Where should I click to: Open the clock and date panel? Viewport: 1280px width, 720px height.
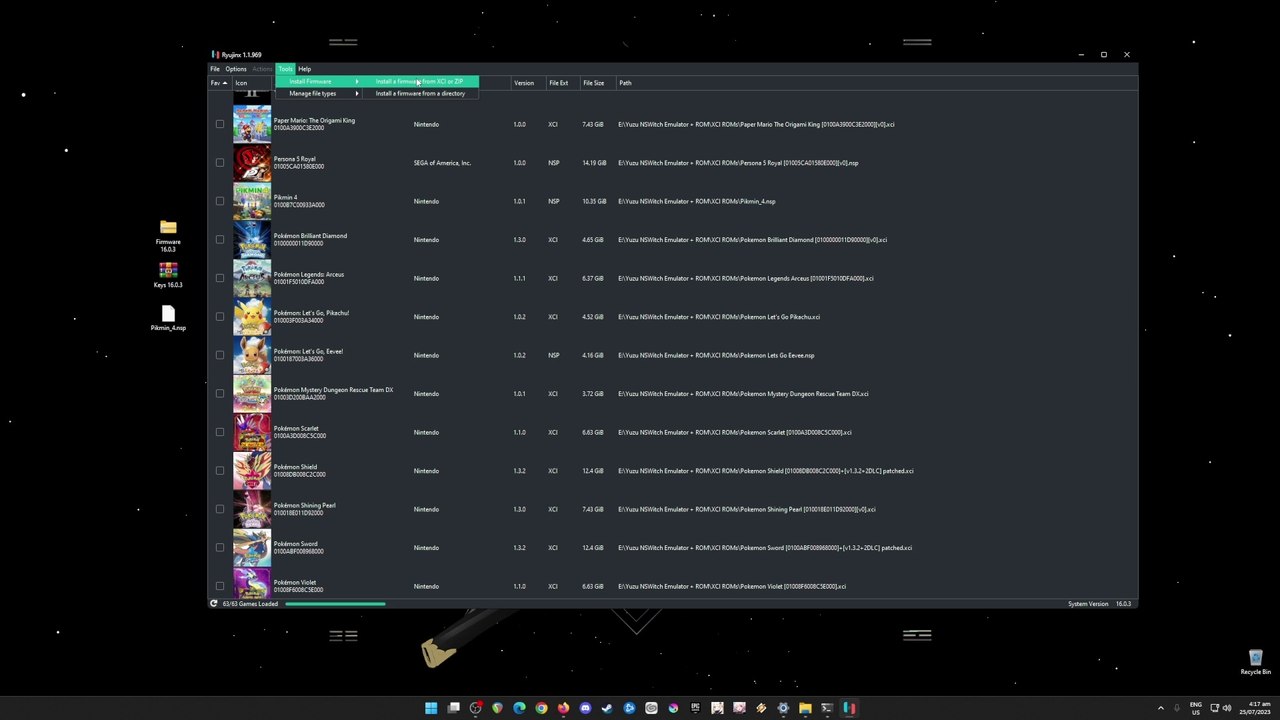pyautogui.click(x=1256, y=708)
